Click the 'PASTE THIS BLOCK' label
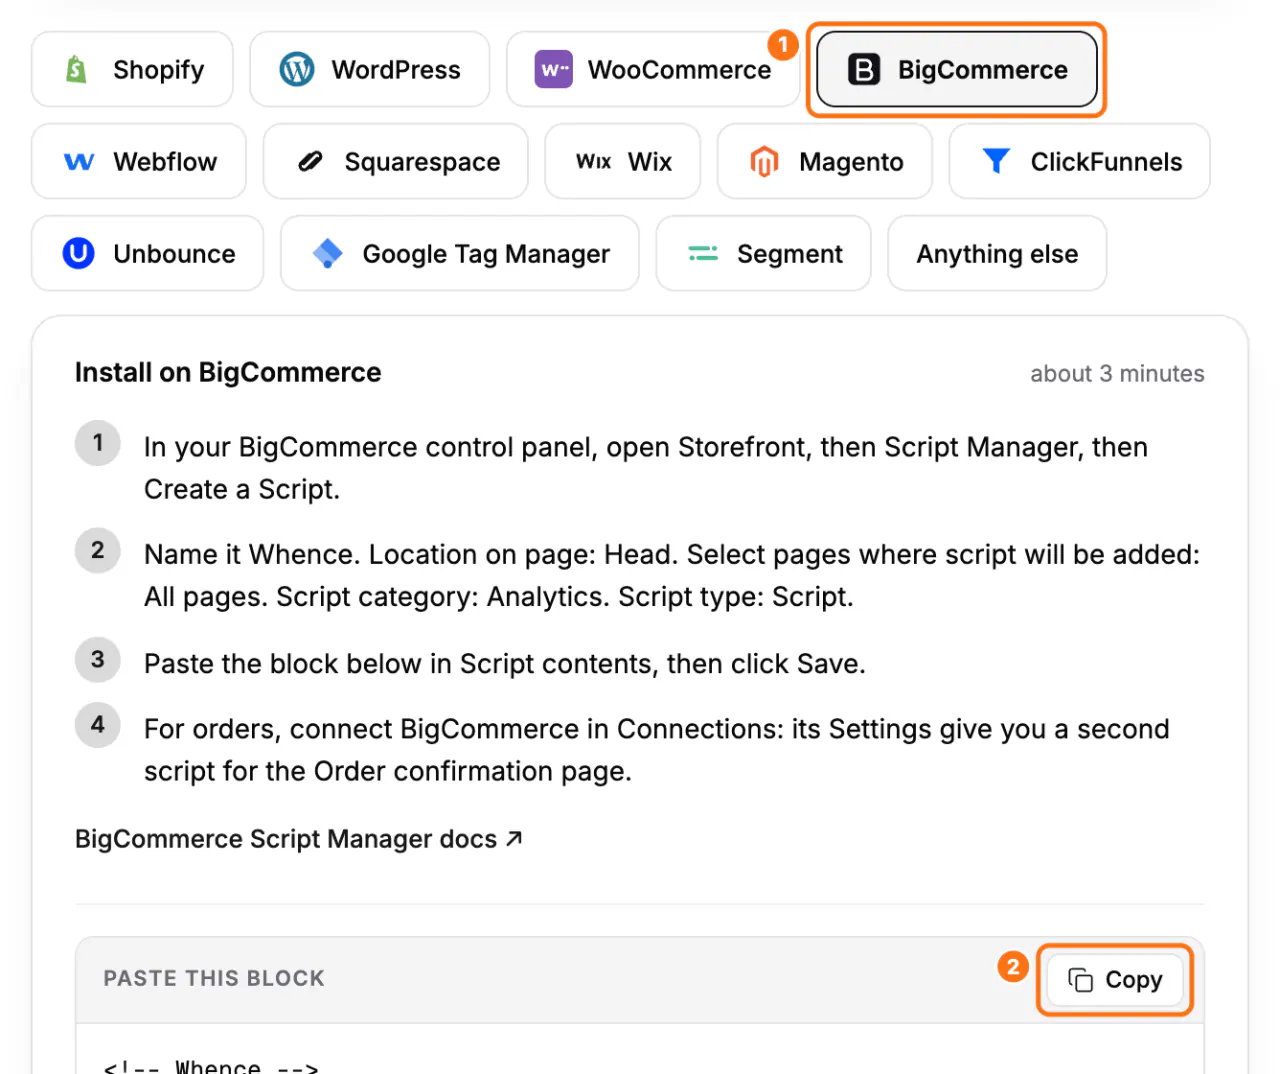Viewport: 1280px width, 1074px height. click(x=214, y=978)
